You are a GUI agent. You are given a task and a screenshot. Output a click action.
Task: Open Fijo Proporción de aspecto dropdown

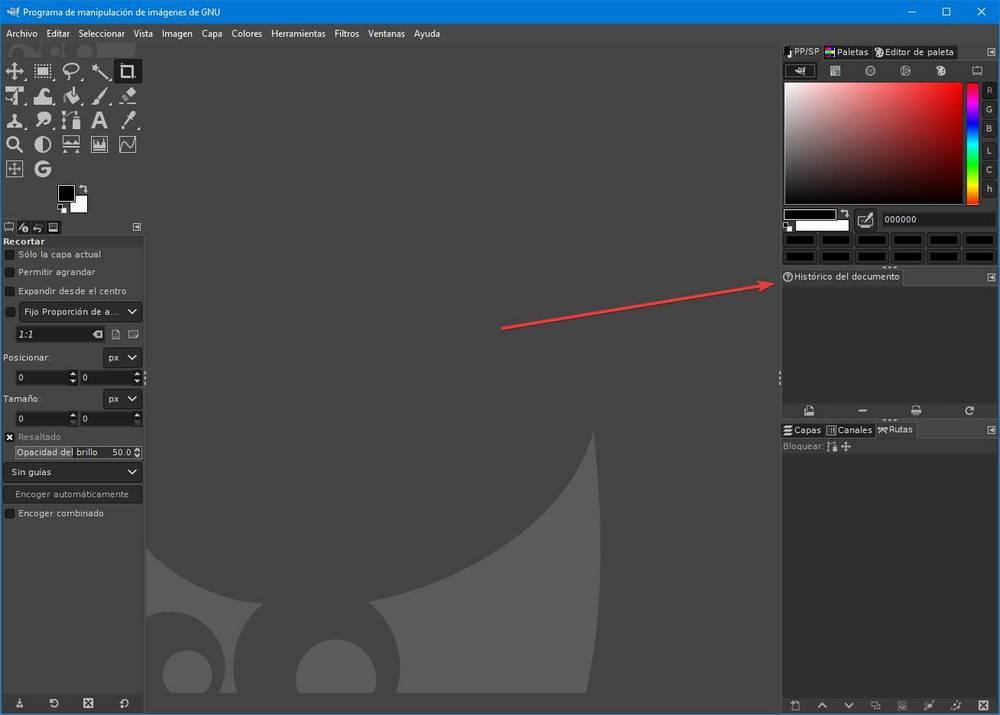(80, 312)
